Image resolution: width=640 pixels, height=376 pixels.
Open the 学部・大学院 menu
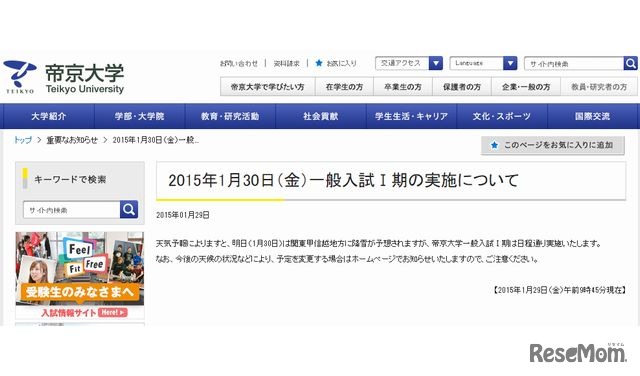coord(140,116)
